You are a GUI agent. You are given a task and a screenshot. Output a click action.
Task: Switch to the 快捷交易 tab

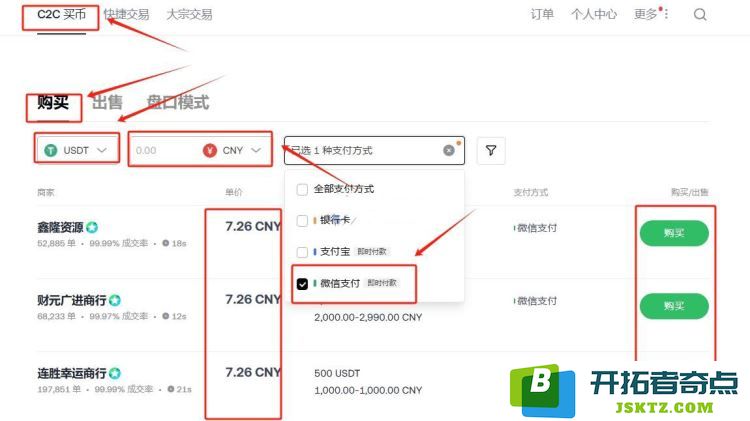coord(126,14)
